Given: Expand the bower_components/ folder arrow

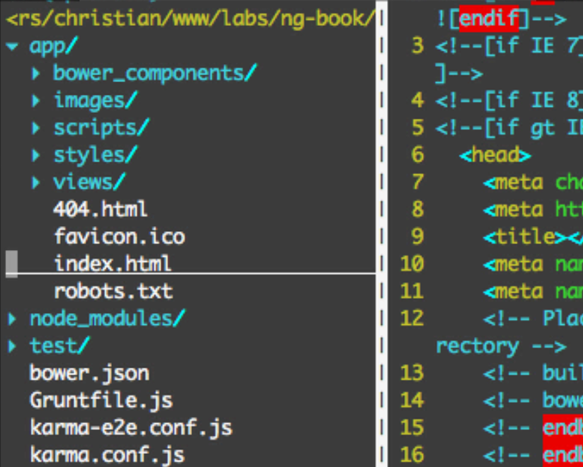Looking at the screenshot, I should (x=36, y=74).
